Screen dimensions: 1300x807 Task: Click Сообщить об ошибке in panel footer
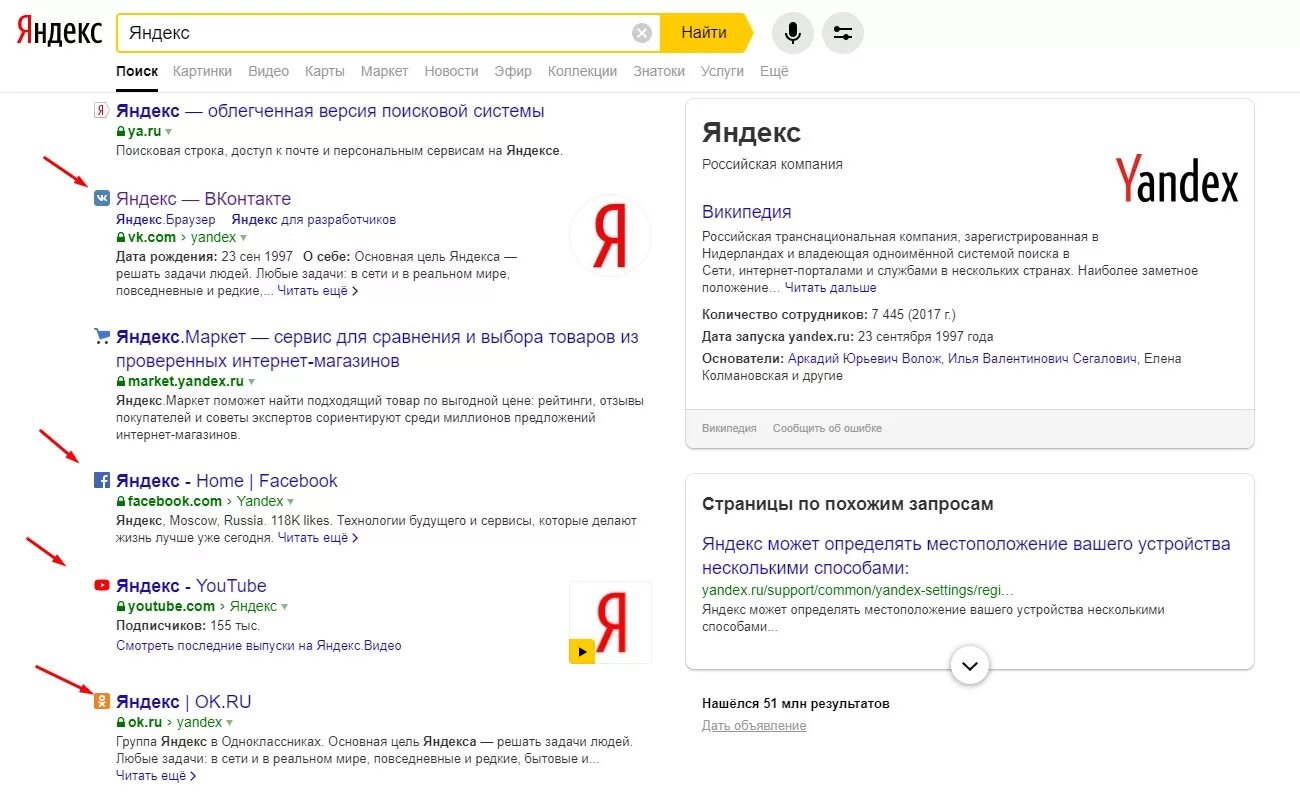[x=827, y=428]
